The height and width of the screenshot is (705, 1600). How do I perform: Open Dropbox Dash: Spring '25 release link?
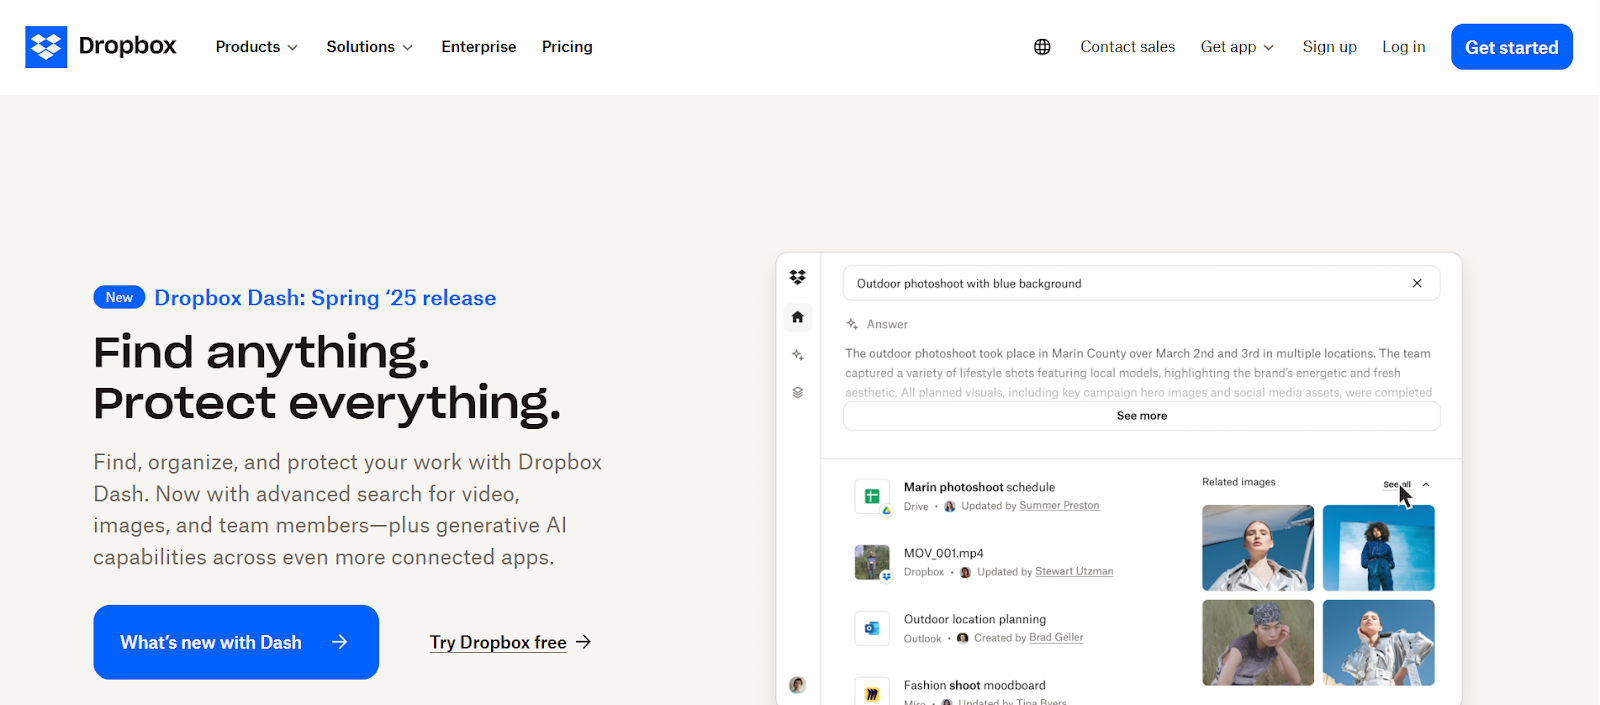coord(325,298)
